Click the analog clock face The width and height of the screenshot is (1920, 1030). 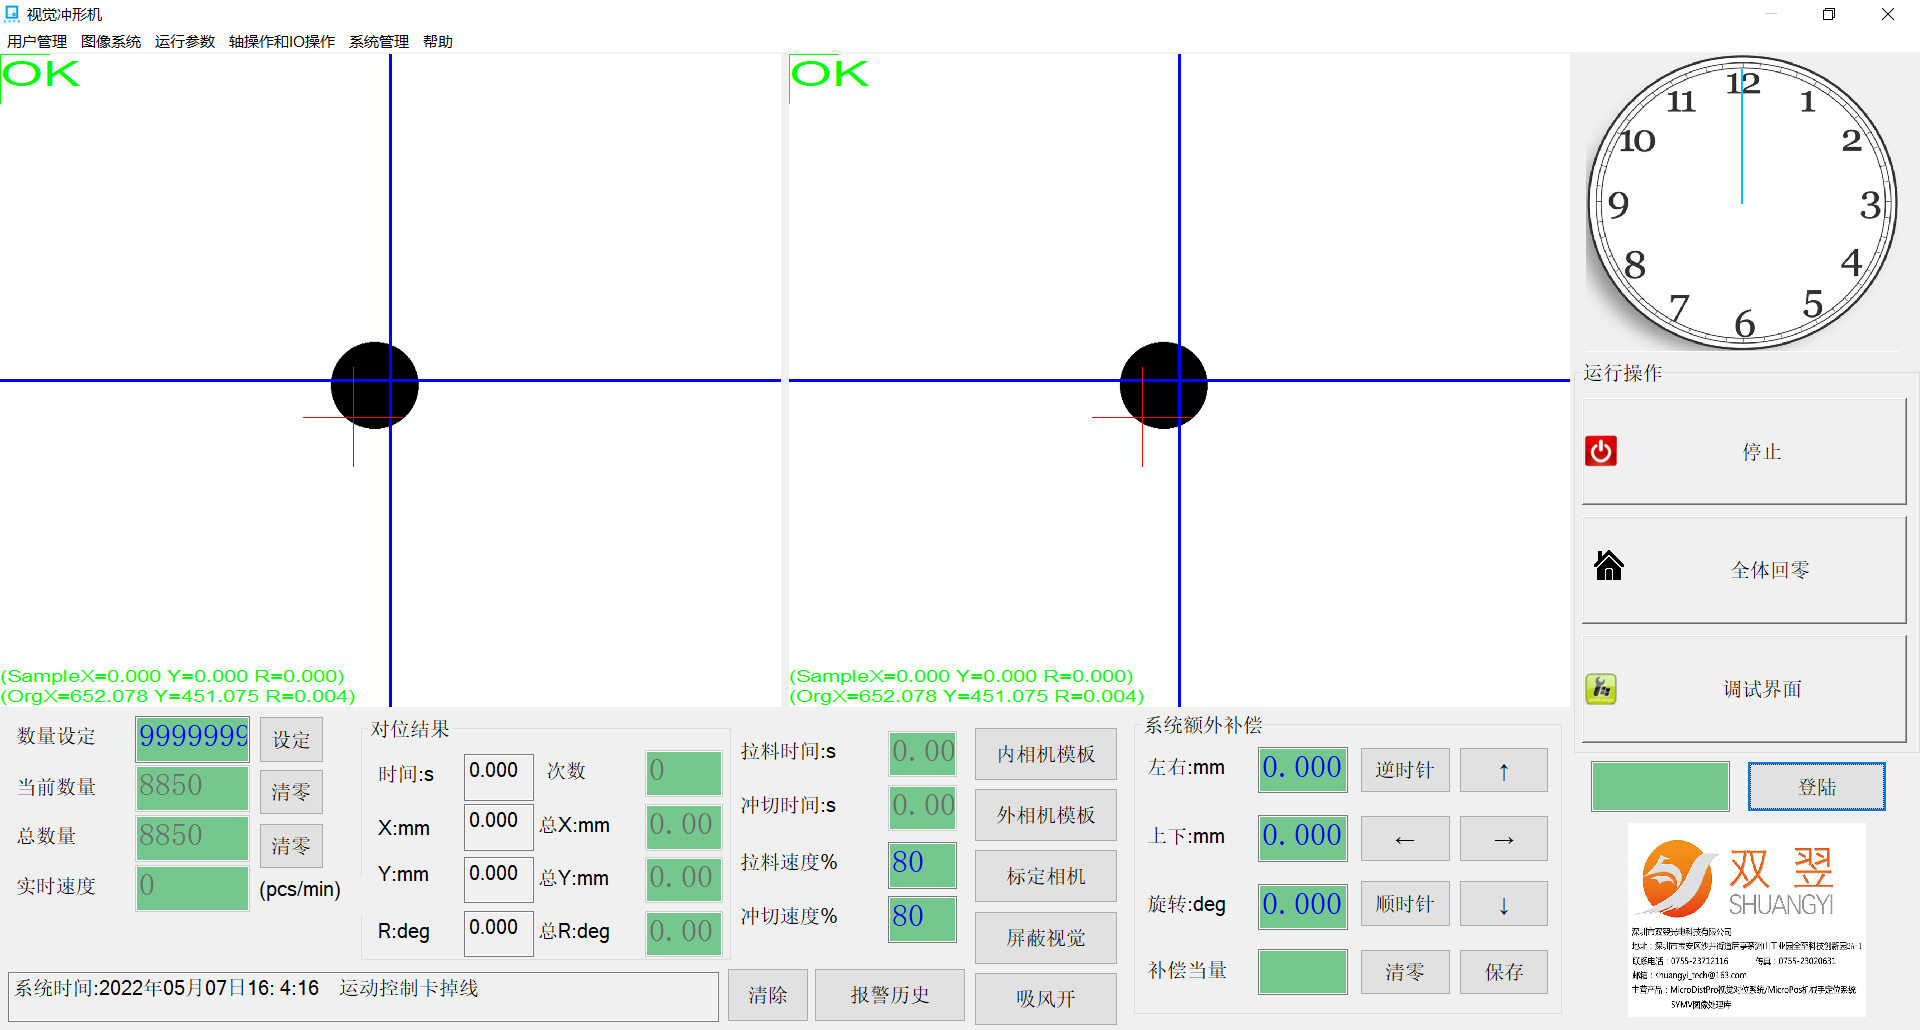pyautogui.click(x=1741, y=203)
